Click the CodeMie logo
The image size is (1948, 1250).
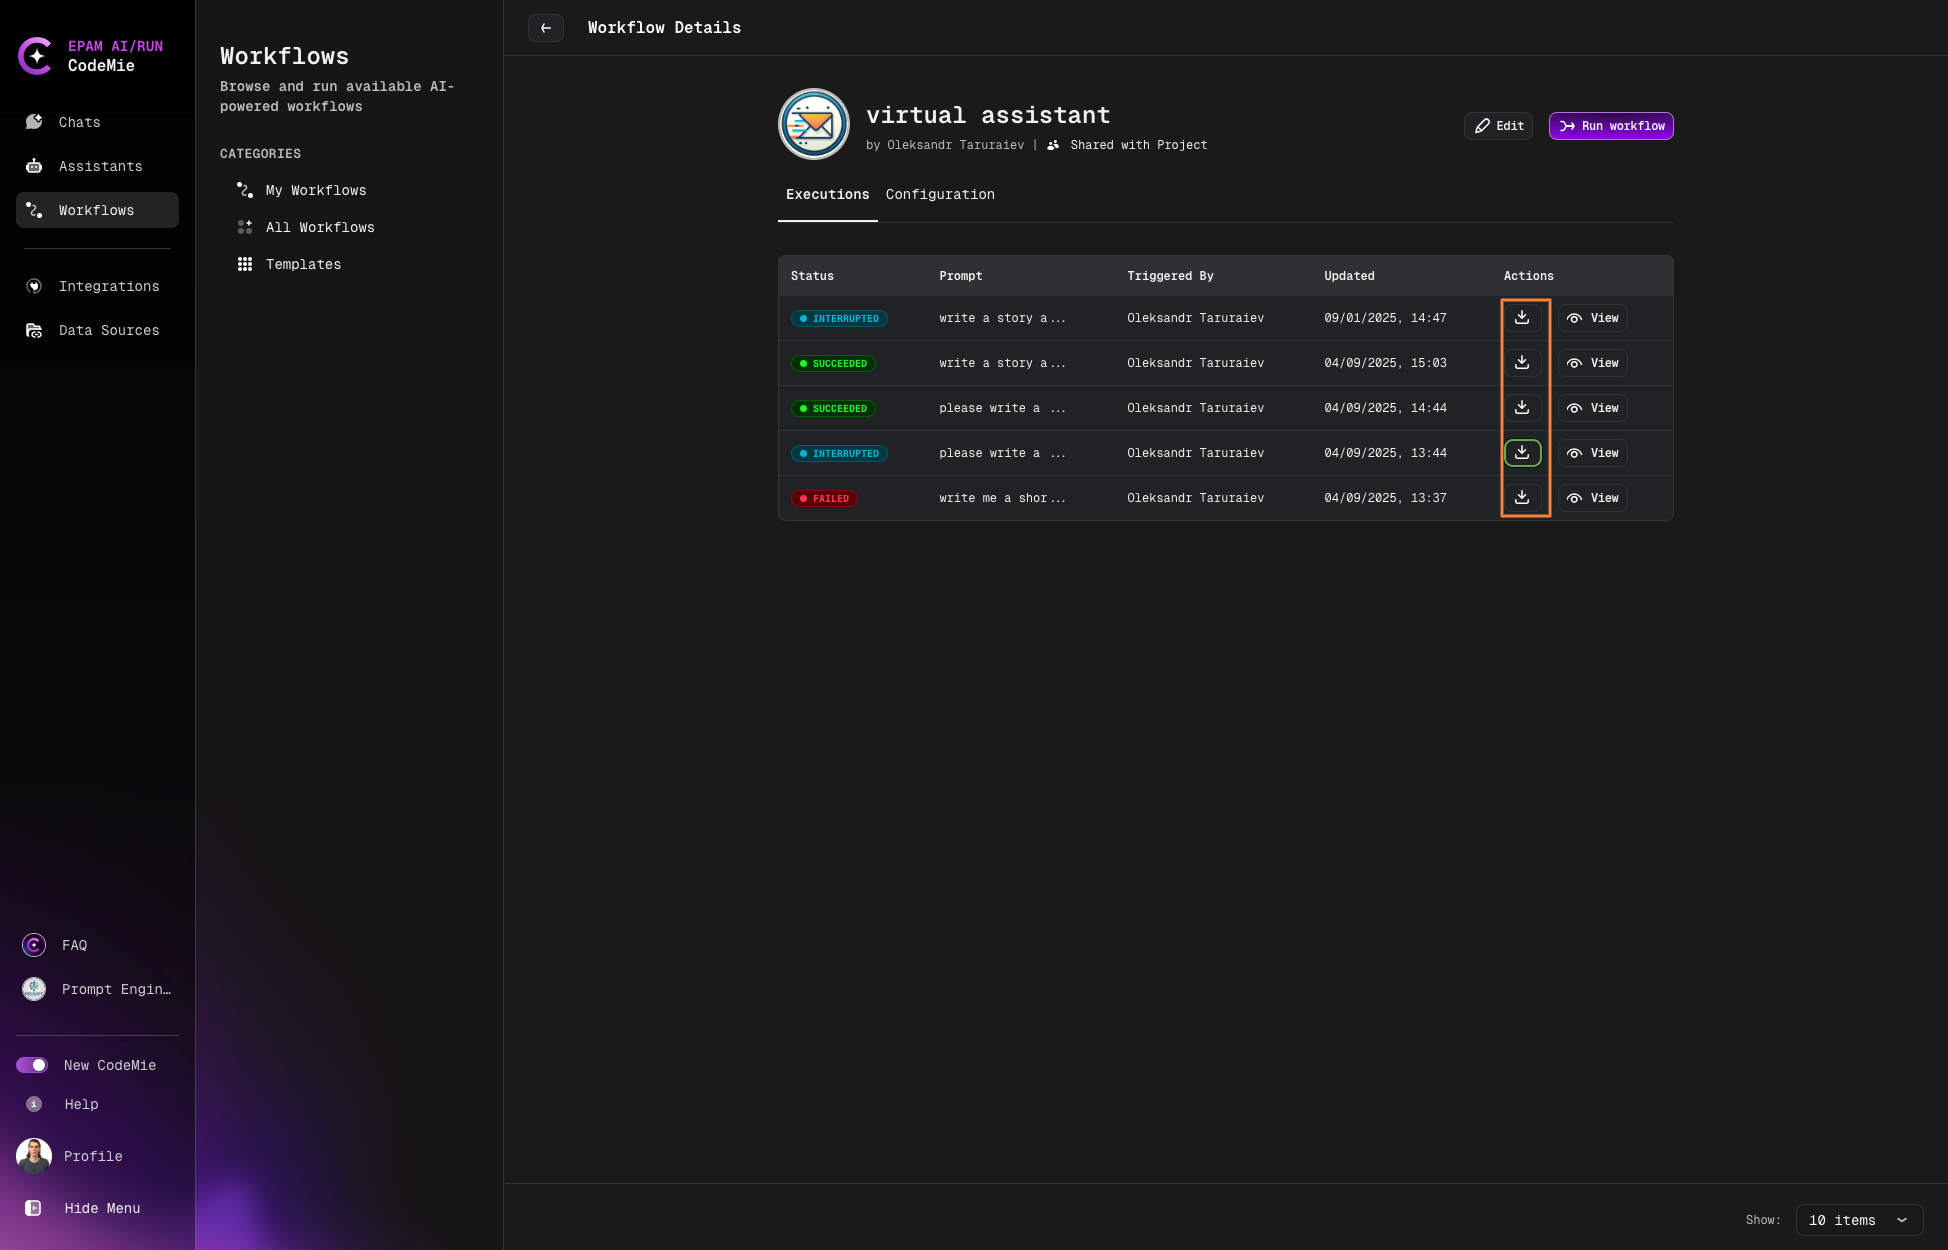tap(36, 56)
